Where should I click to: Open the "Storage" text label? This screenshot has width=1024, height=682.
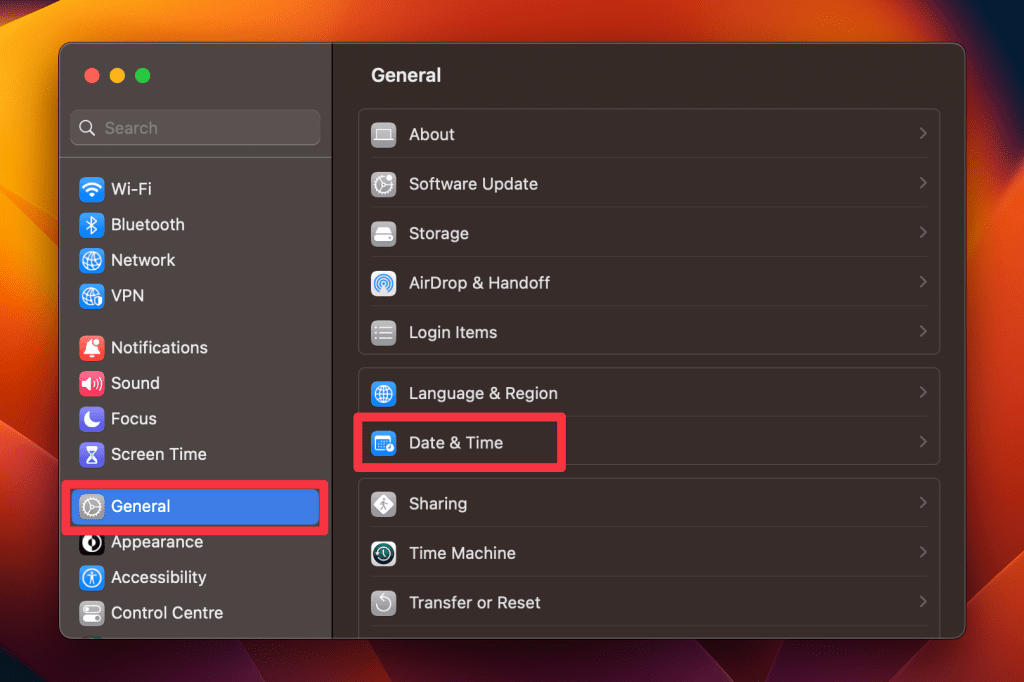[x=439, y=234]
